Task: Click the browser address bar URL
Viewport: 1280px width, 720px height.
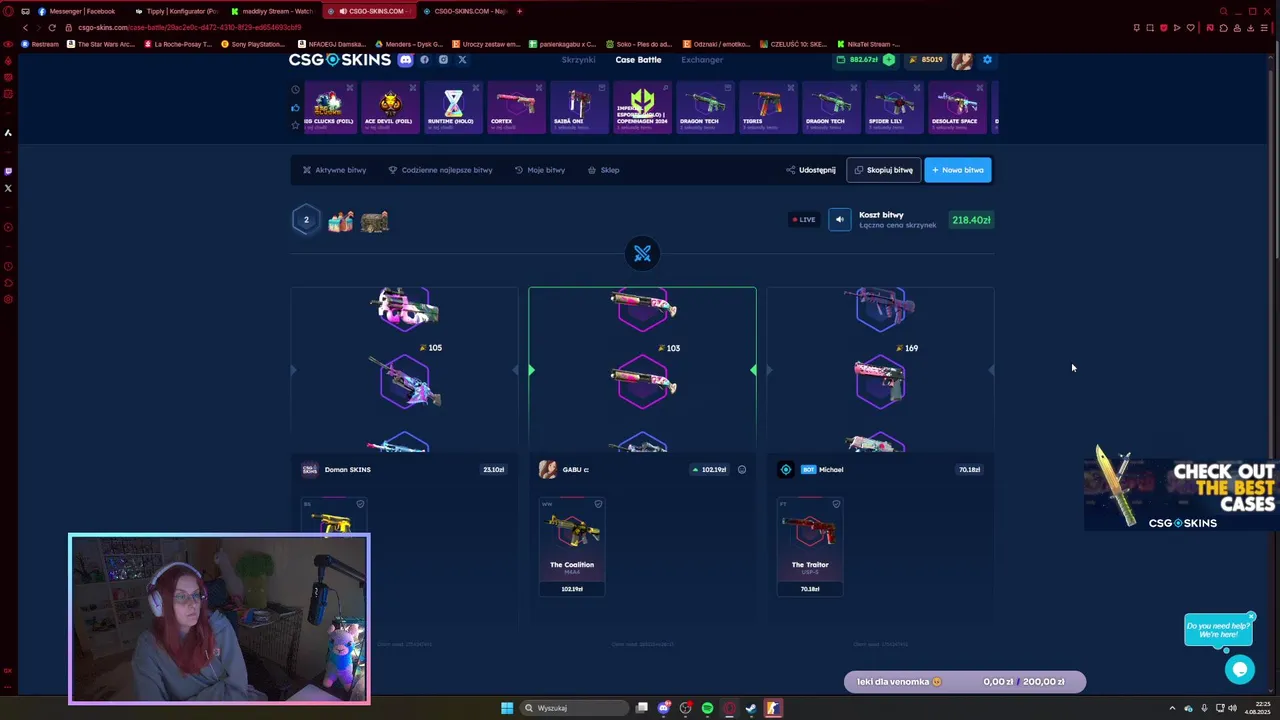Action: [x=190, y=28]
